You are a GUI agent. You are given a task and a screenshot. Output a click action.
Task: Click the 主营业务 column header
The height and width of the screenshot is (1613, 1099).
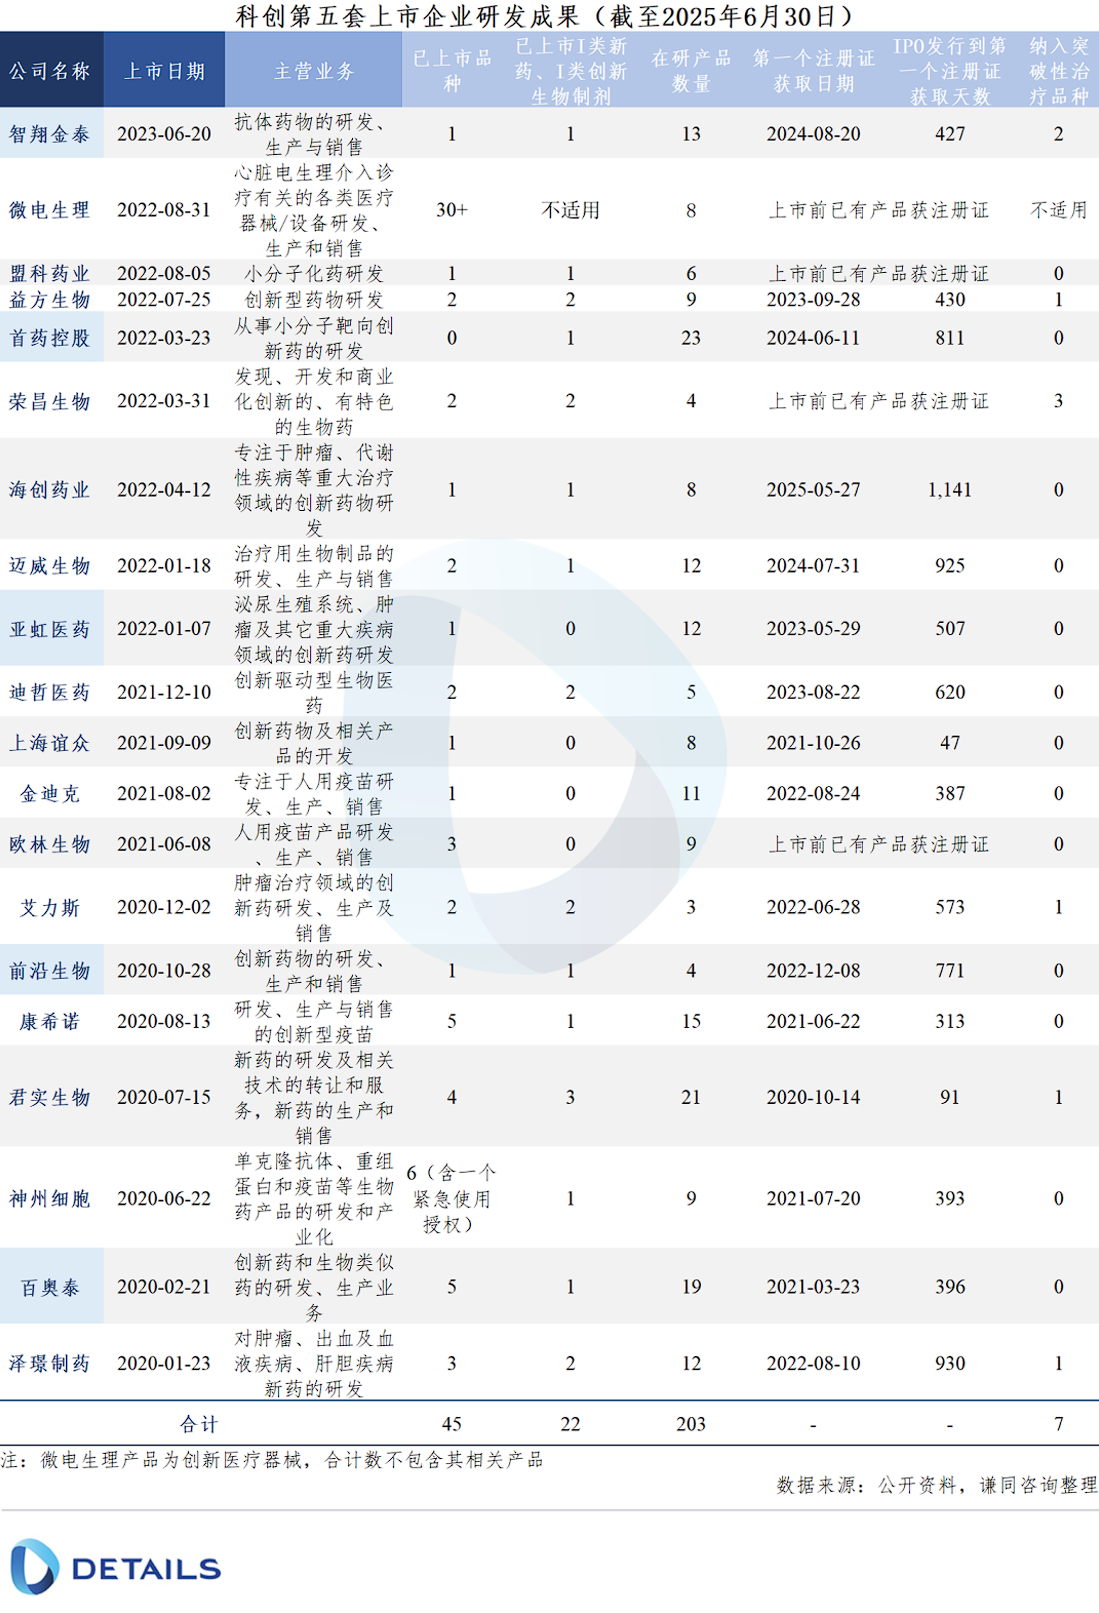tap(314, 71)
